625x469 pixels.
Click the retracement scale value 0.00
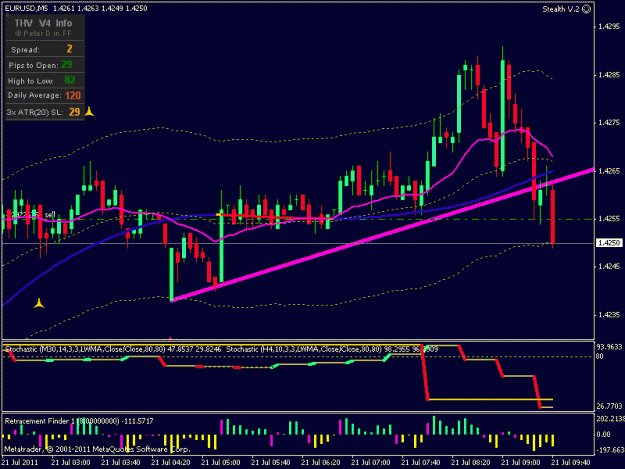coord(603,434)
